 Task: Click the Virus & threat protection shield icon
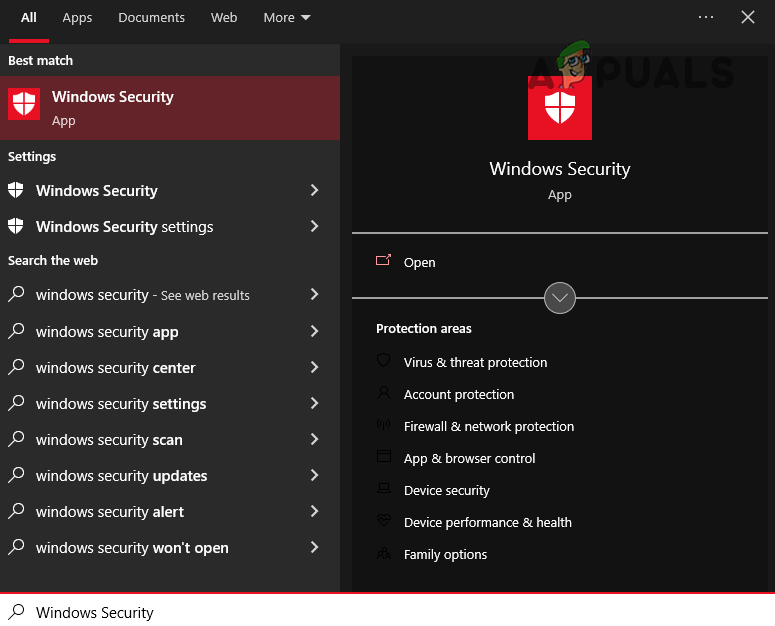tap(383, 361)
